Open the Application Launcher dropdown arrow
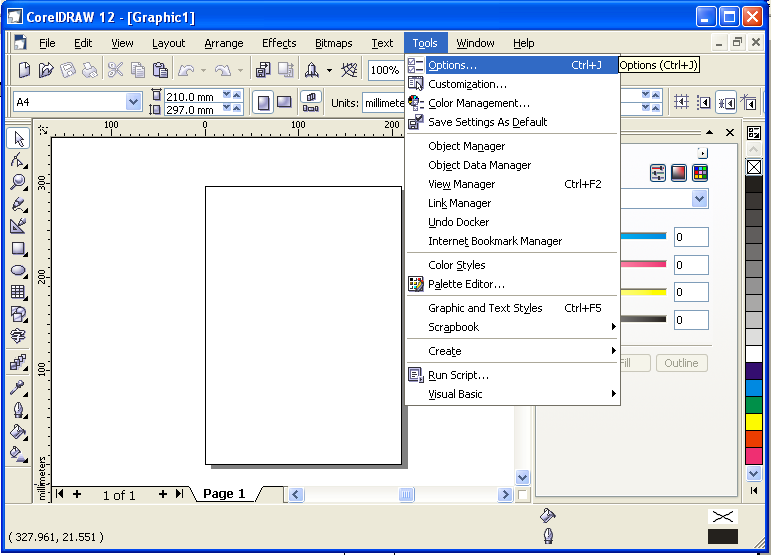This screenshot has width=771, height=555. 329,70
